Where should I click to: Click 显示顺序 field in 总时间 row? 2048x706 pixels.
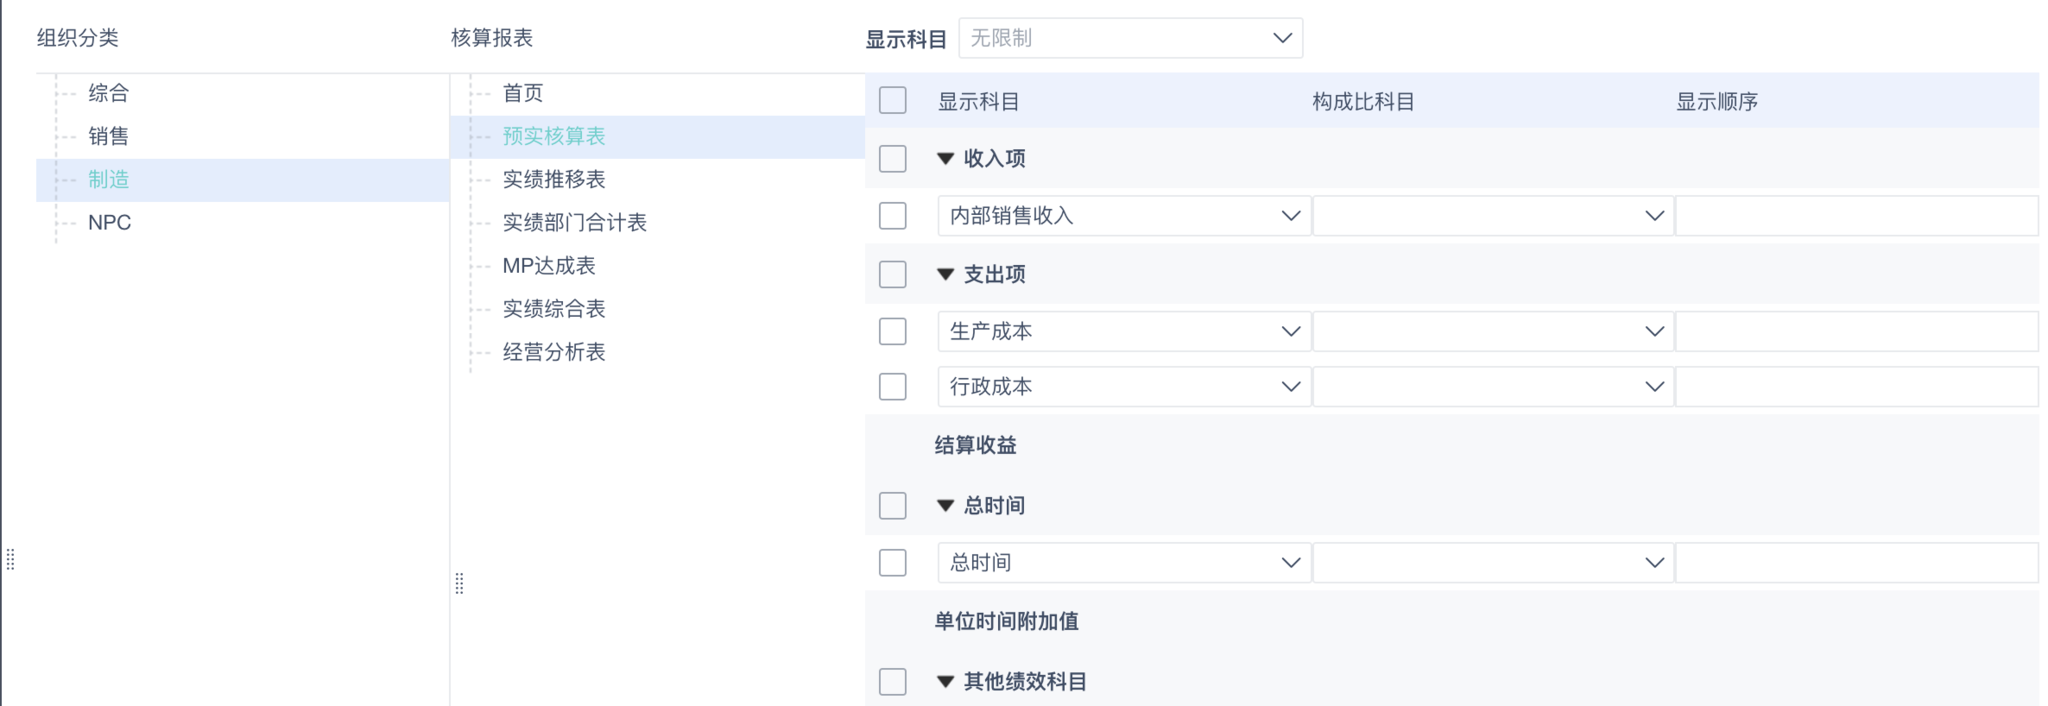coord(1856,563)
